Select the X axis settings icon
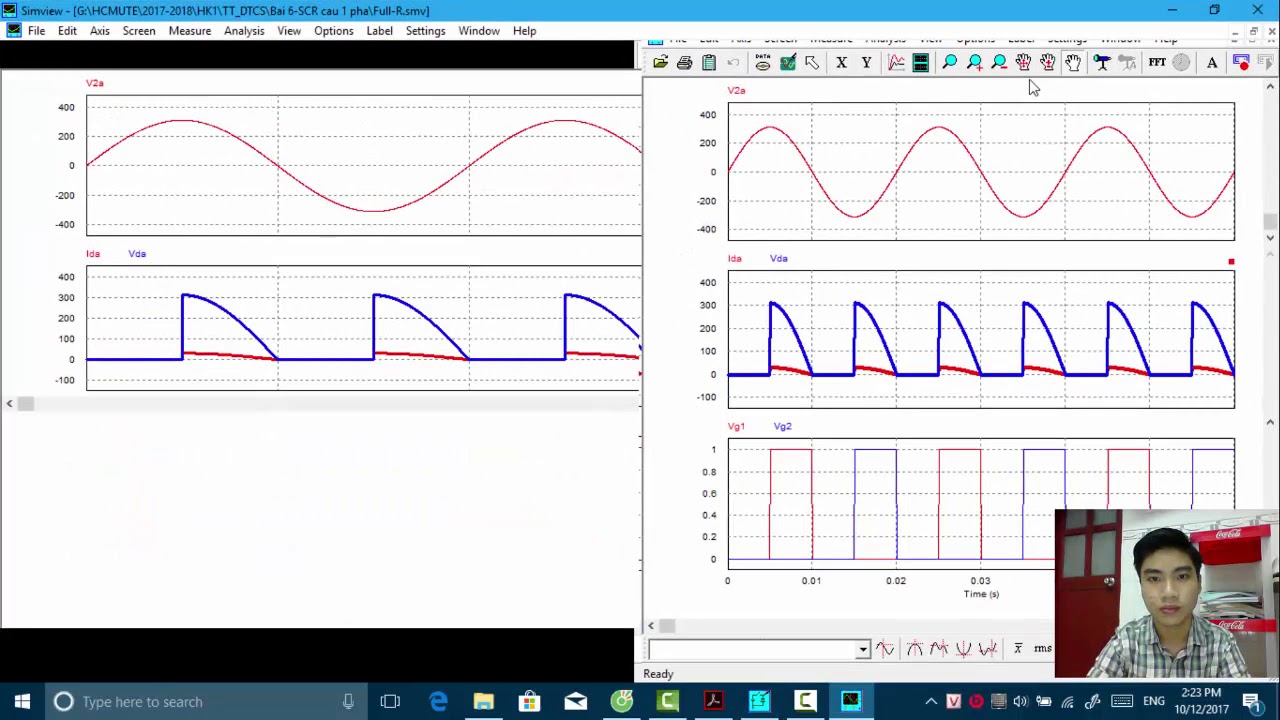 (x=841, y=63)
